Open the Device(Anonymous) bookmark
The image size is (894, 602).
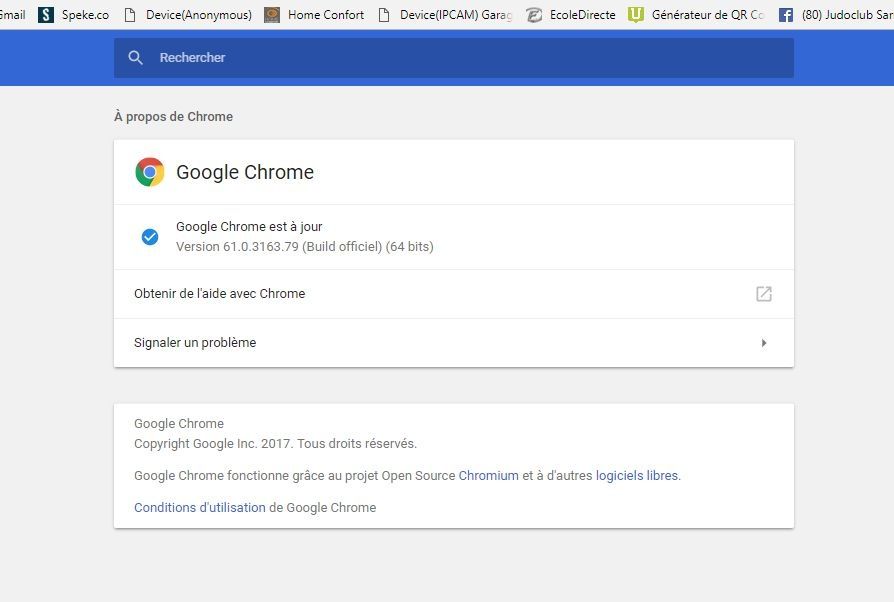coord(188,15)
